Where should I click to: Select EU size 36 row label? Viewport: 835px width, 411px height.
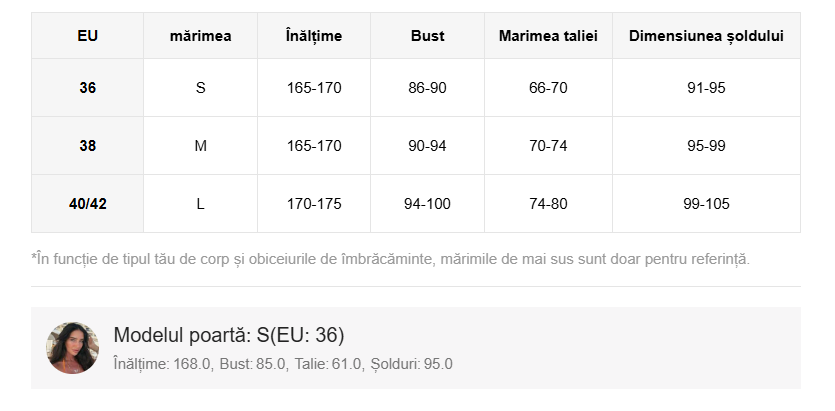(87, 88)
